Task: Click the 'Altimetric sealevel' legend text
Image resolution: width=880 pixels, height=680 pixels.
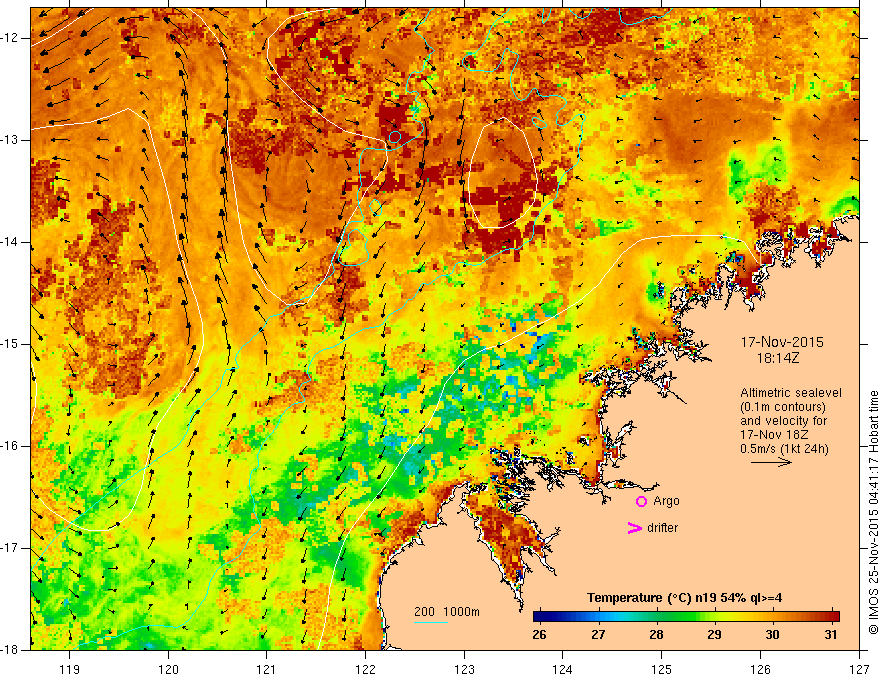Action: (791, 393)
